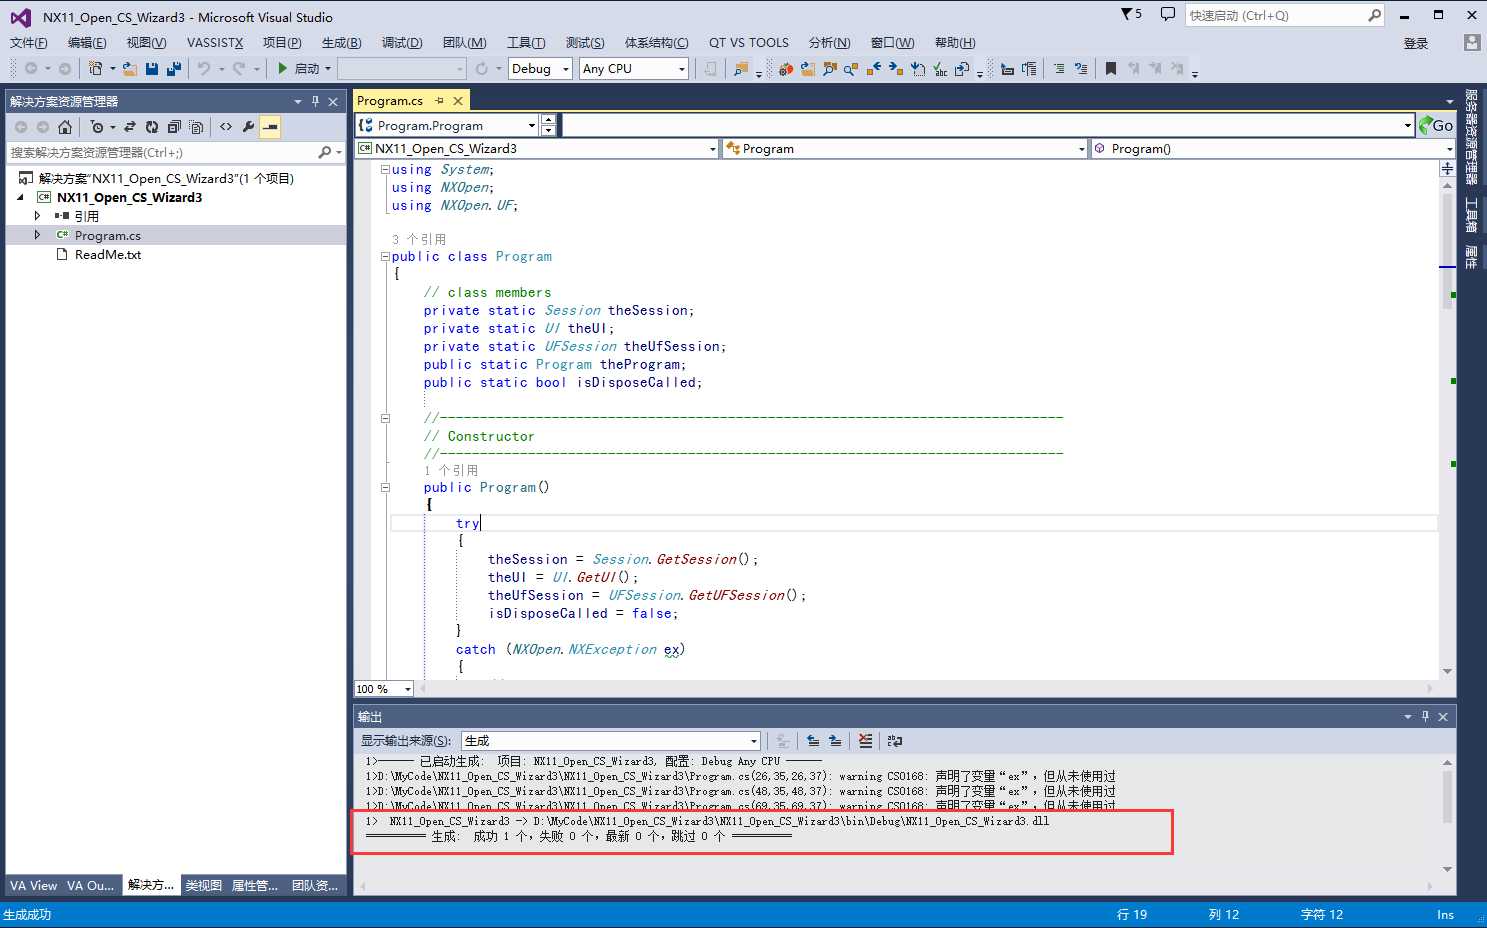Open NX11_Open_CS_Wizard3 project navigation dropdown
The width and height of the screenshot is (1487, 928).
click(712, 149)
